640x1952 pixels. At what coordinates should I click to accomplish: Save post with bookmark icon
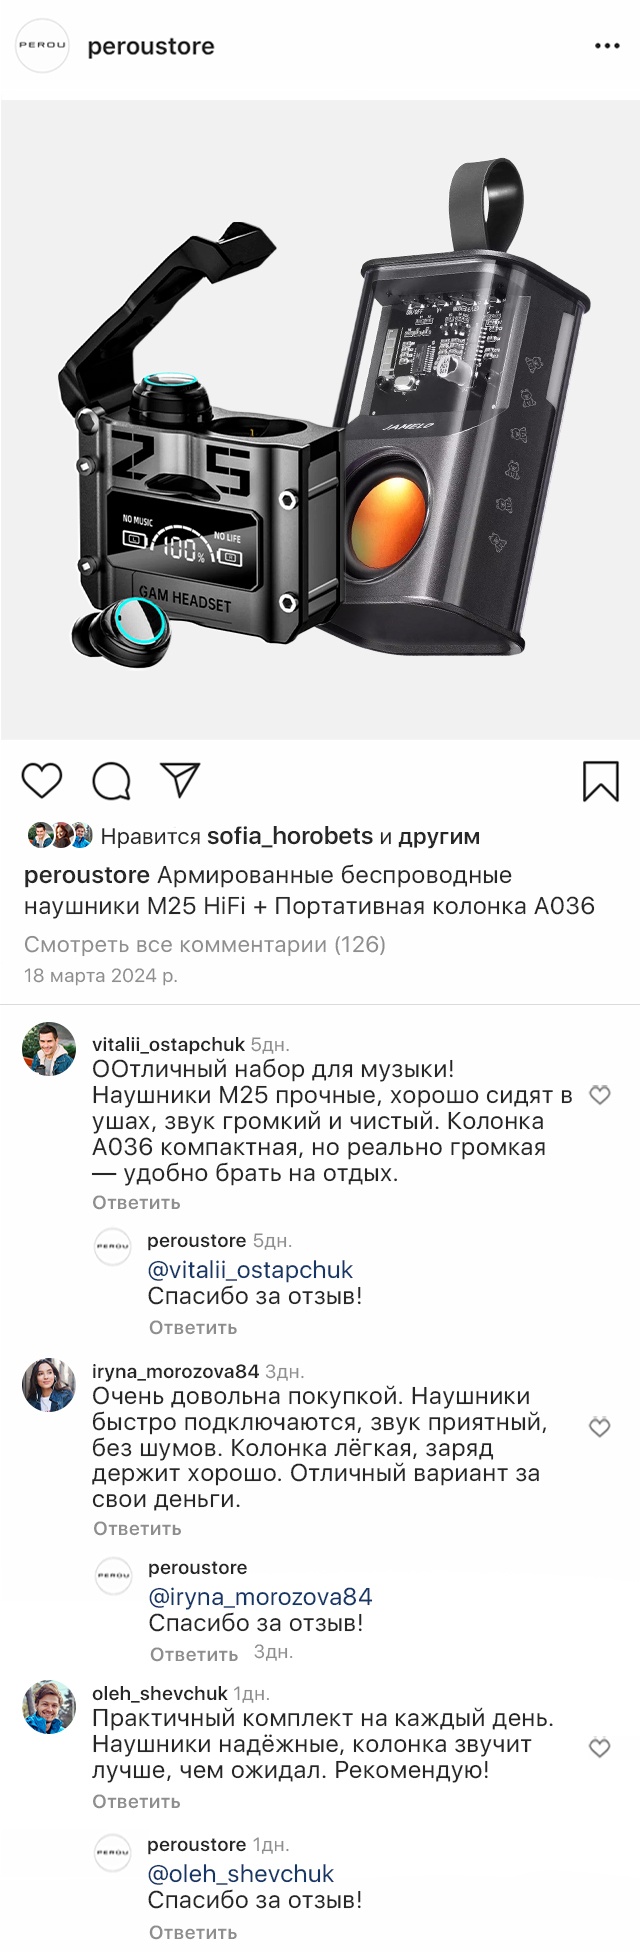tap(601, 781)
